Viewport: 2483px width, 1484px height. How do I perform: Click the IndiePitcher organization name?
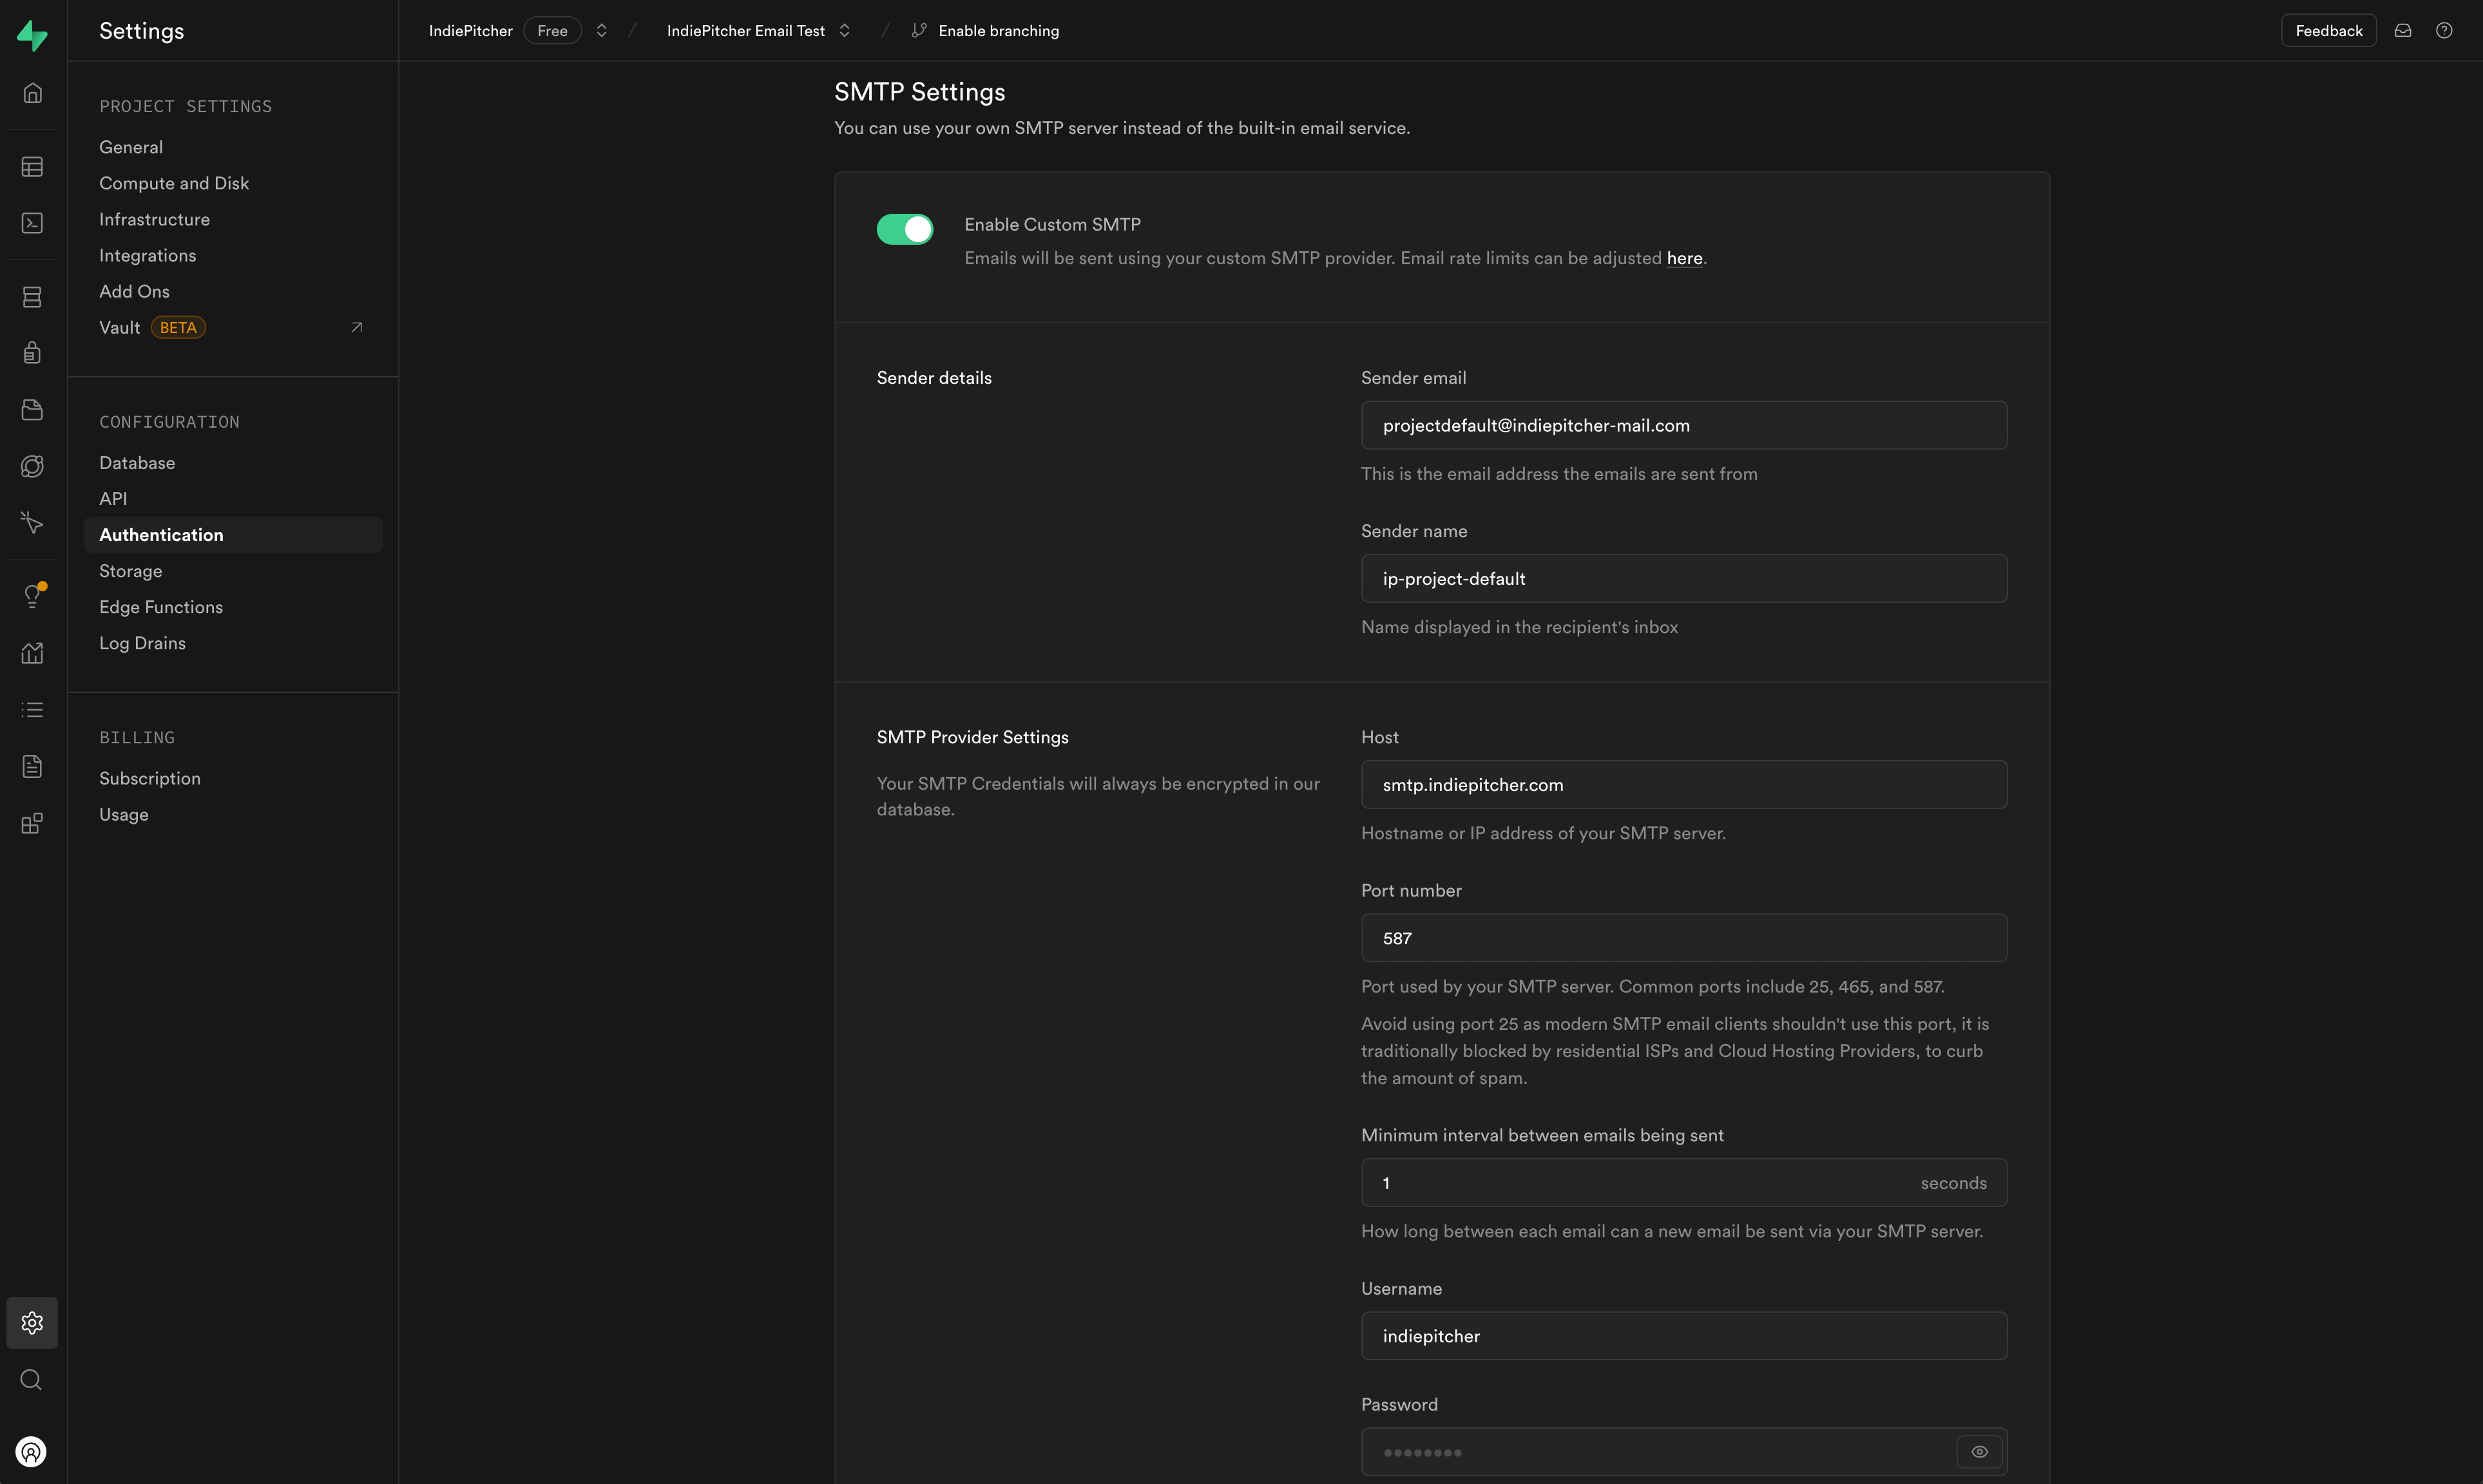coord(471,31)
